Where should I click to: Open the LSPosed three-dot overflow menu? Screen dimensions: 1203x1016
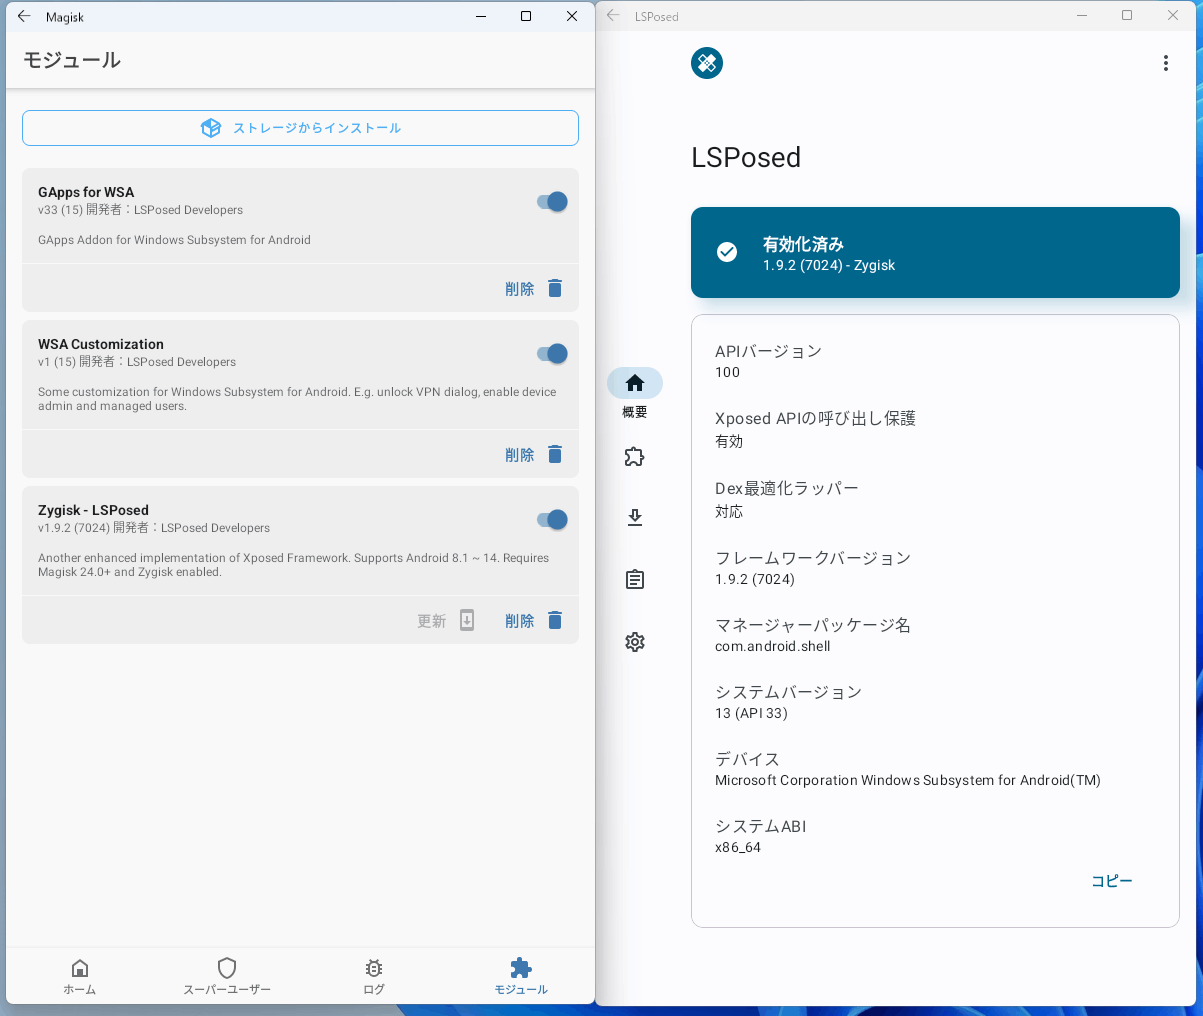click(x=1165, y=63)
